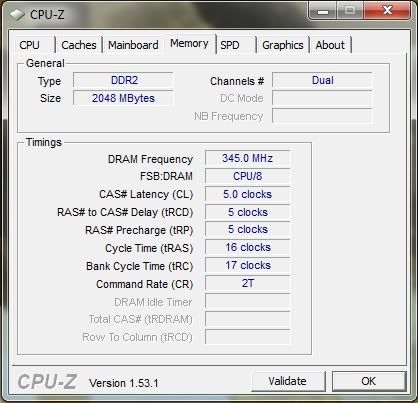Click the DRAM Frequency value 345.0 MHz
Viewport: 418px width, 403px height.
248,158
